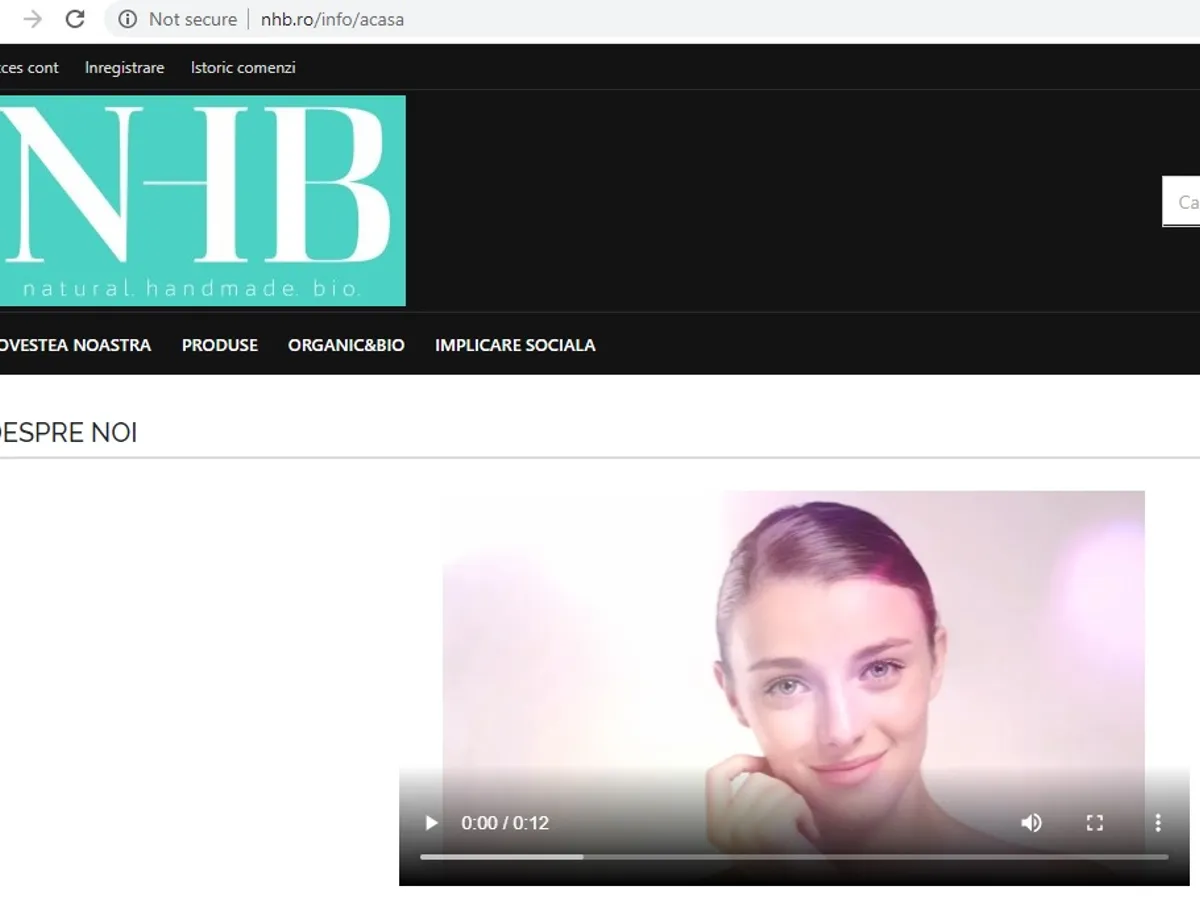This screenshot has height=900, width=1200.
Task: Navigate to IMPLICARE SOCIALA
Action: pyautogui.click(x=515, y=345)
